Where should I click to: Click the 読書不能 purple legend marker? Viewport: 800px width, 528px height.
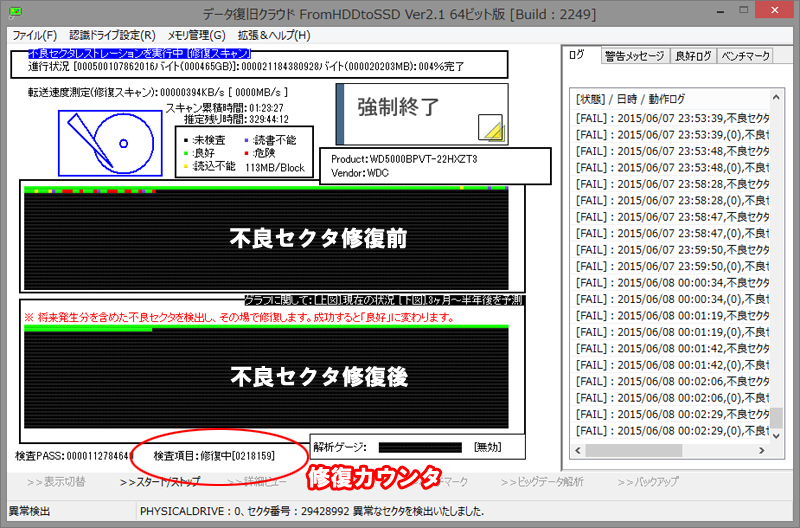247,140
